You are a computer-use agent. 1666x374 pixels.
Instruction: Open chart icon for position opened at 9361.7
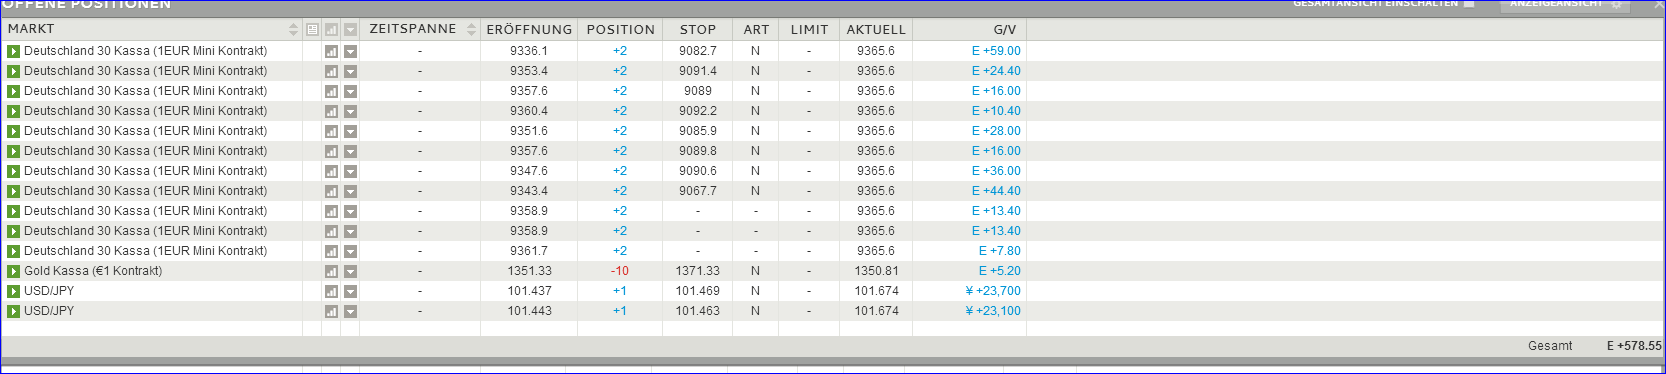pyautogui.click(x=331, y=251)
